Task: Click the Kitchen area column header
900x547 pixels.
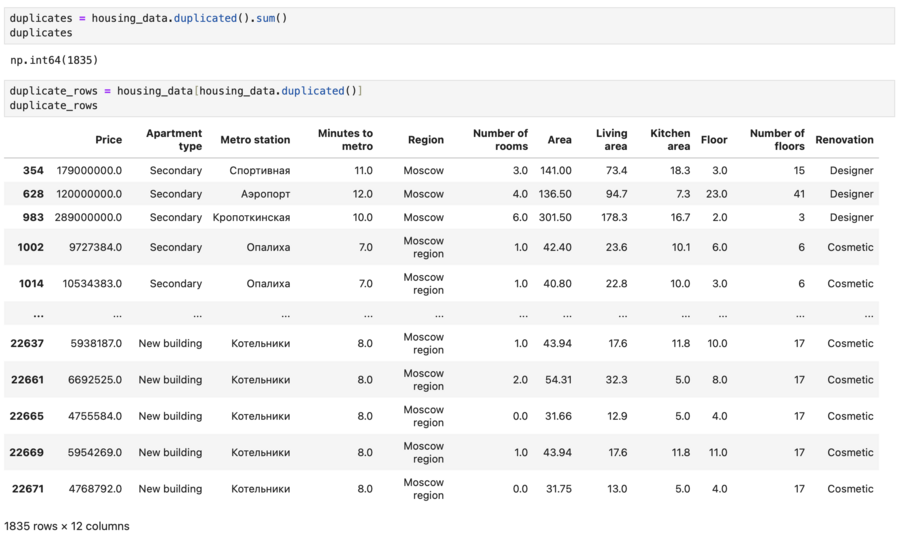Action: (x=670, y=140)
